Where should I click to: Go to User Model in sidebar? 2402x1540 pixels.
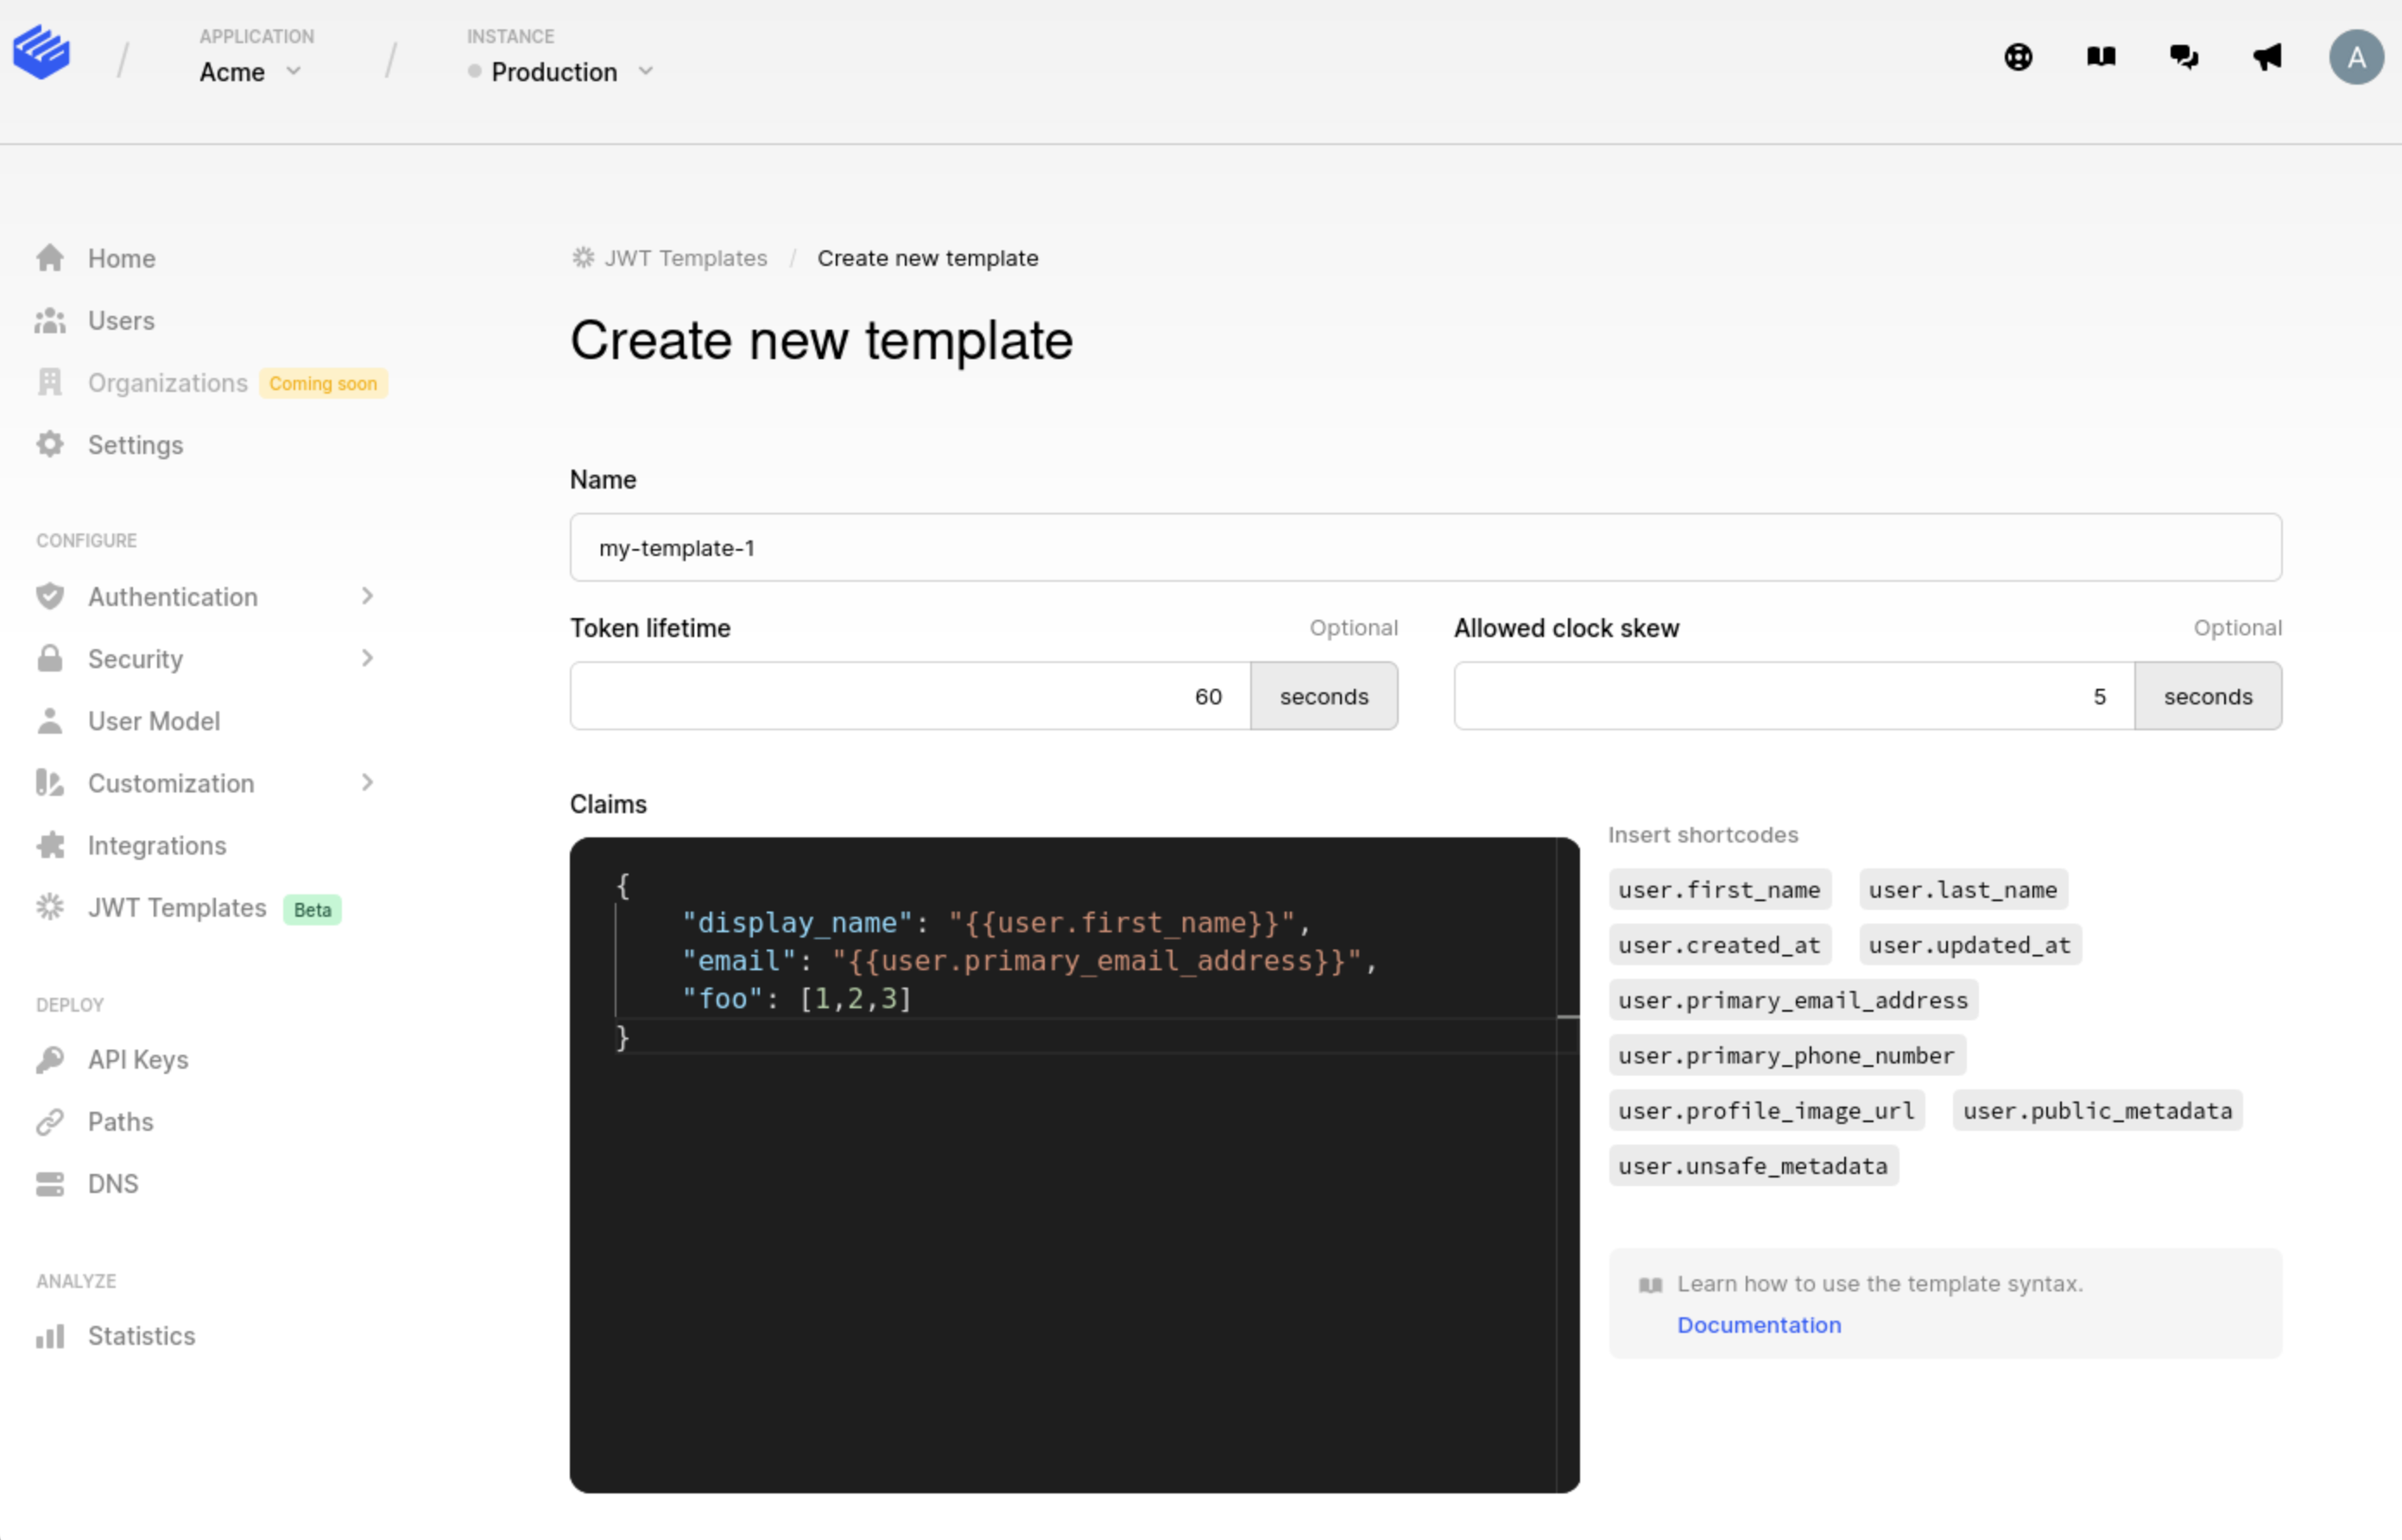153,721
